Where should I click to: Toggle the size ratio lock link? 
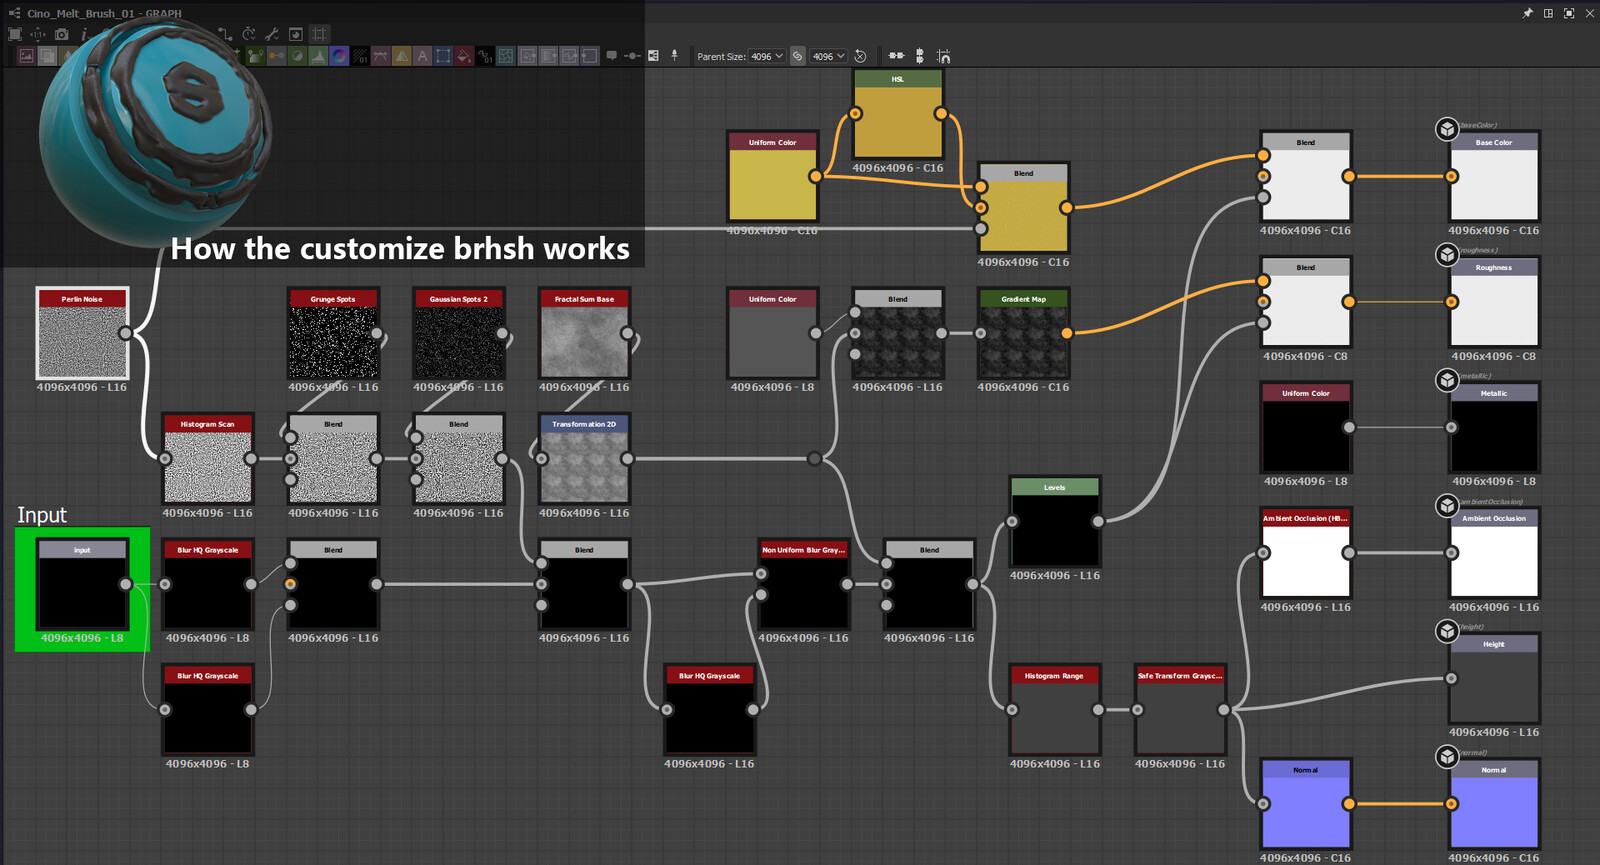[797, 56]
